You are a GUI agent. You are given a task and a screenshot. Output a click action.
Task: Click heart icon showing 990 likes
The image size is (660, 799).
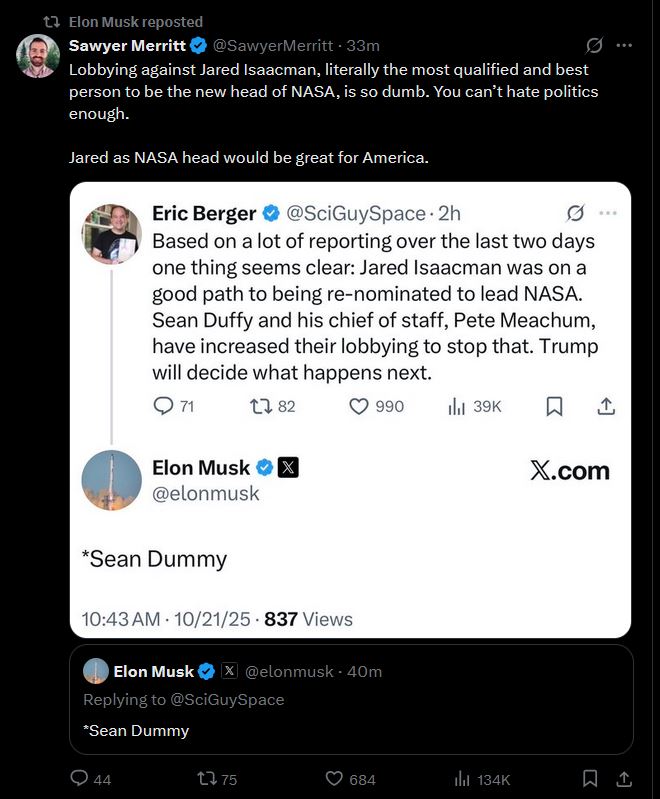359,406
